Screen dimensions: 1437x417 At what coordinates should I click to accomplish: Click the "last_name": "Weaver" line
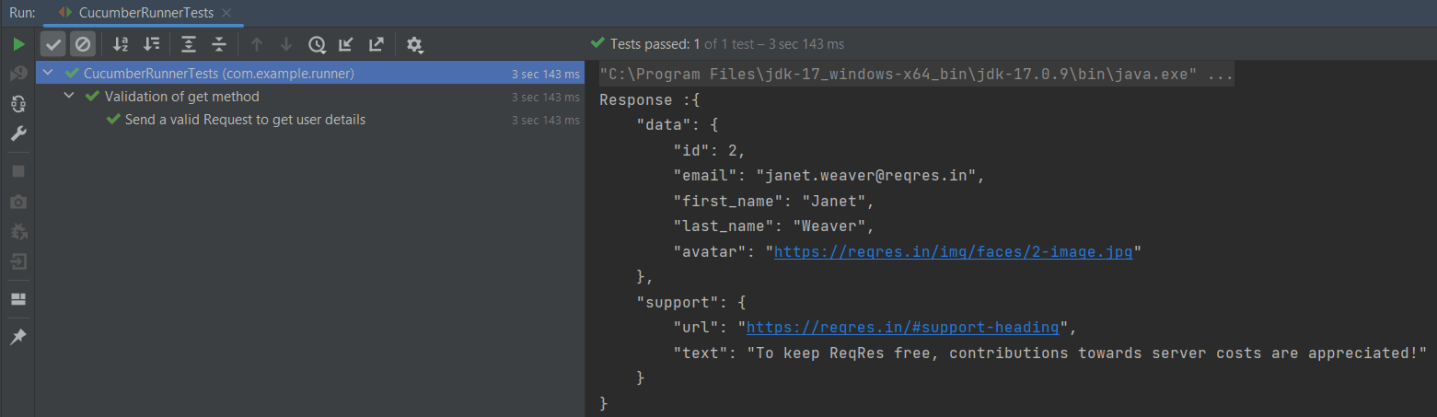[775, 226]
